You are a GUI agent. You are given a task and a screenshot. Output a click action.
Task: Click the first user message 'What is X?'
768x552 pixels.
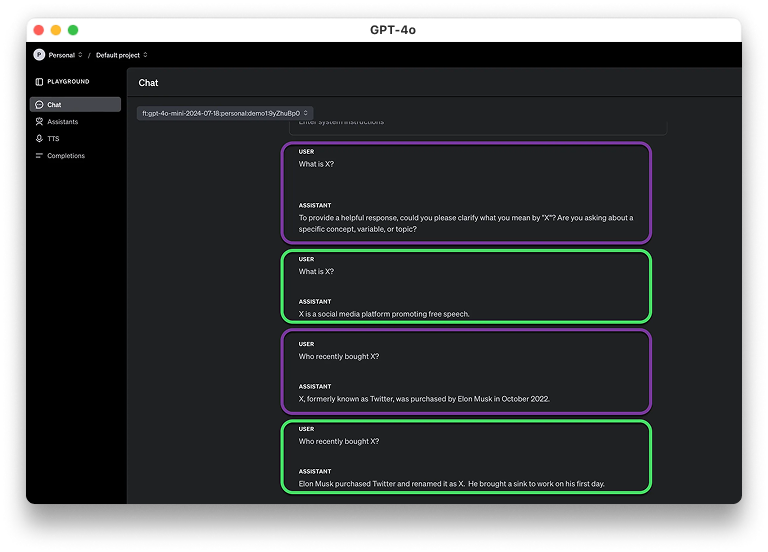point(316,164)
